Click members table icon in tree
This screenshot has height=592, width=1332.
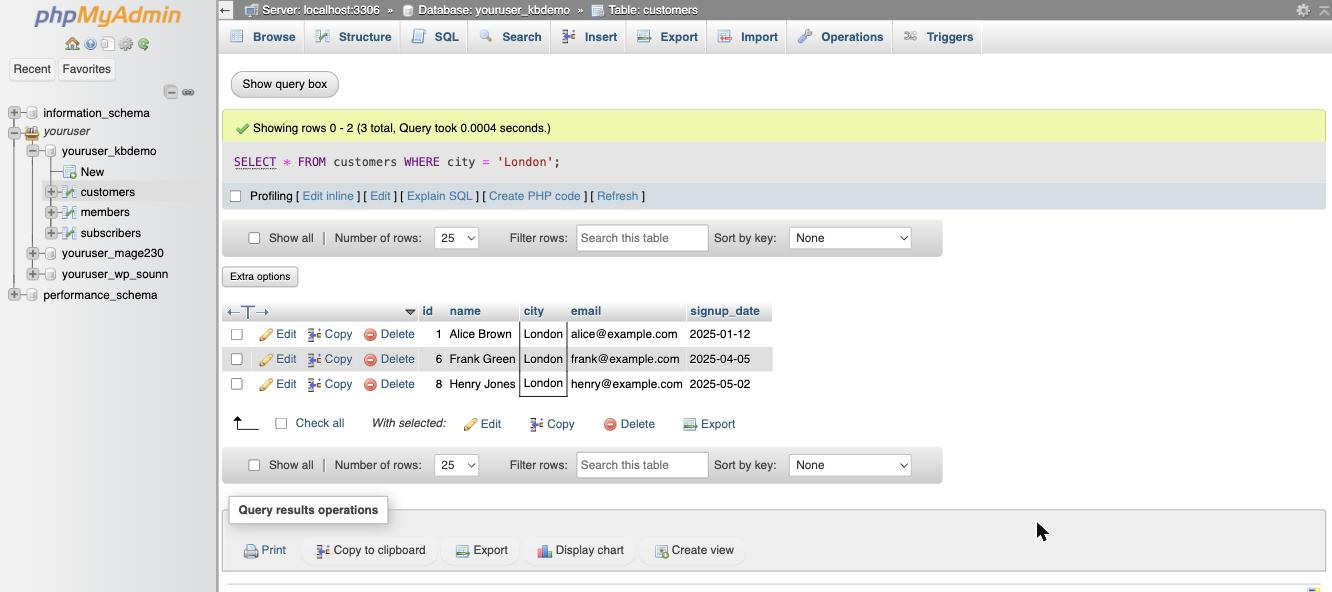tap(69, 212)
